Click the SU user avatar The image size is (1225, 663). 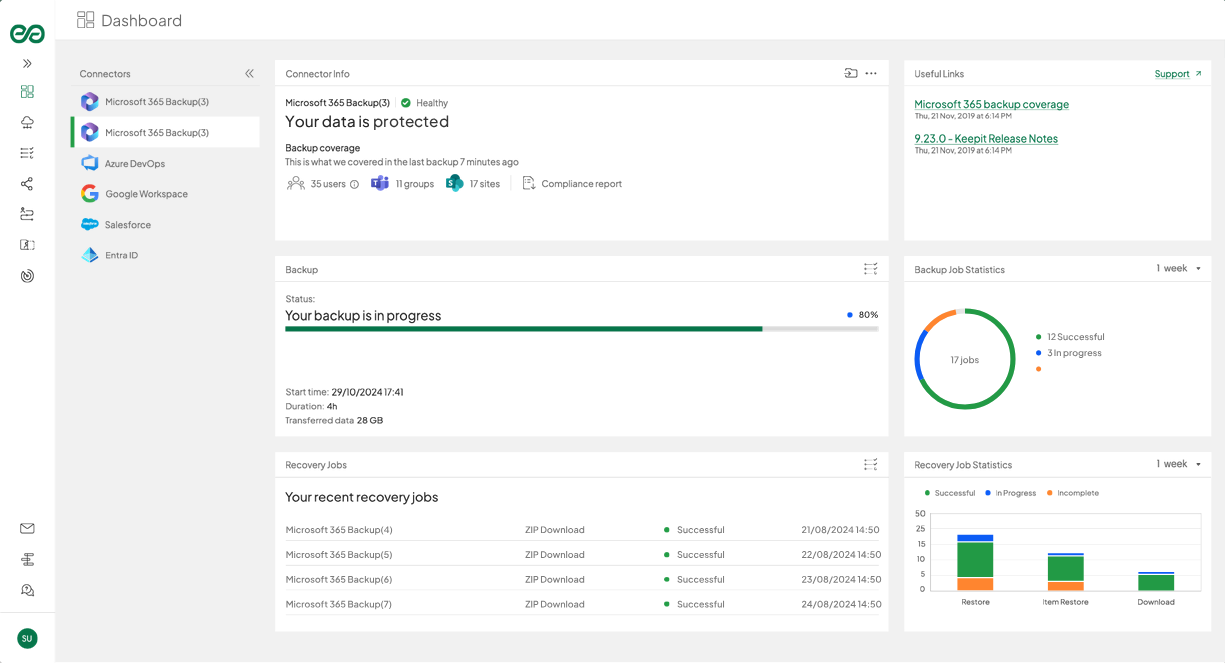(27, 638)
